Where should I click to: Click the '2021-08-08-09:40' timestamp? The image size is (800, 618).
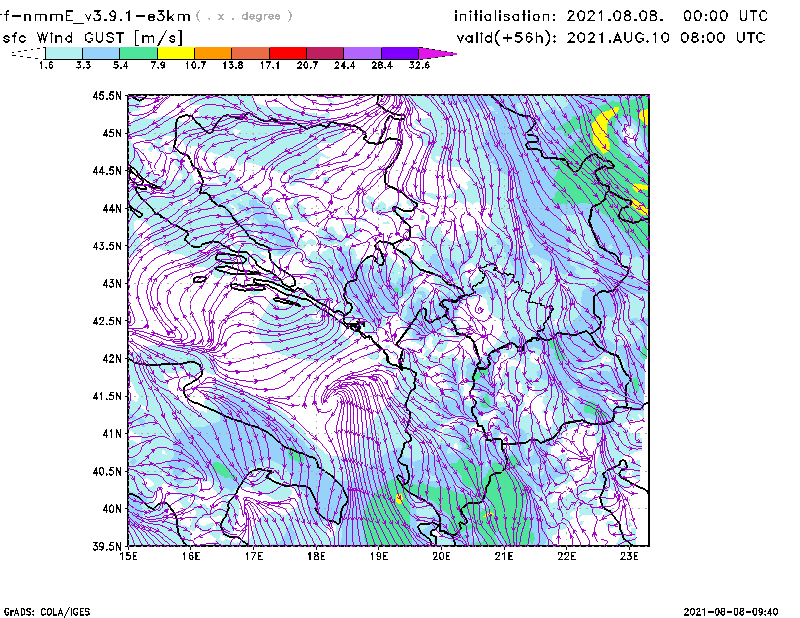click(x=731, y=612)
